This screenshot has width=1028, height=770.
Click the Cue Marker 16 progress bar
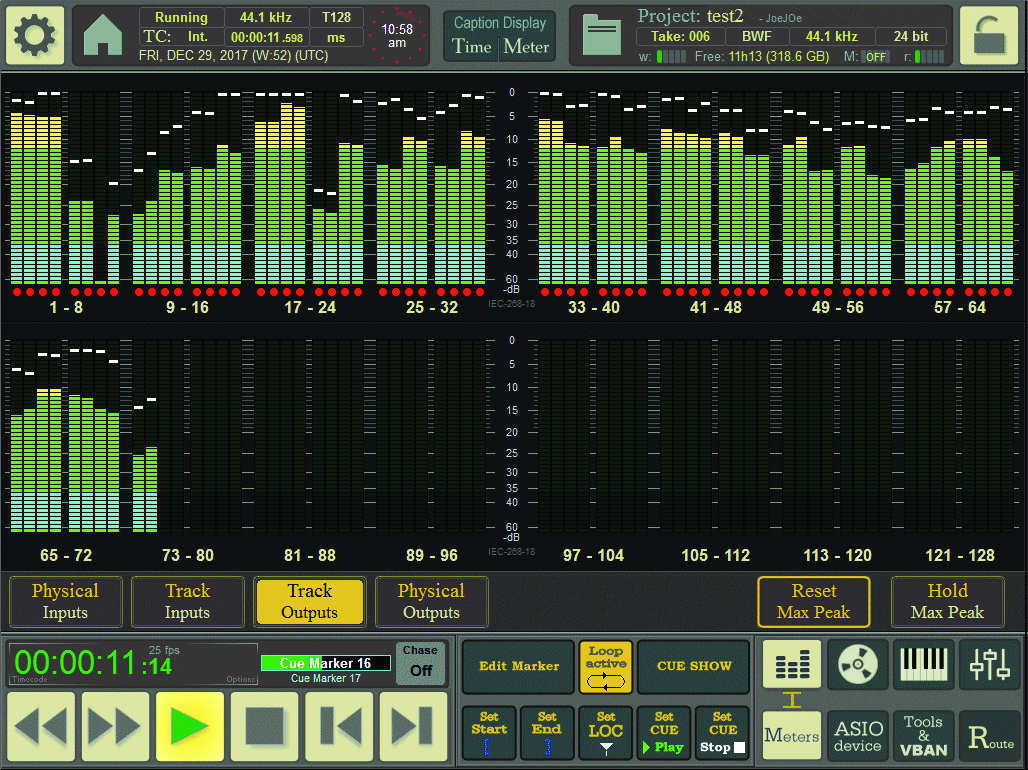pyautogui.click(x=326, y=663)
